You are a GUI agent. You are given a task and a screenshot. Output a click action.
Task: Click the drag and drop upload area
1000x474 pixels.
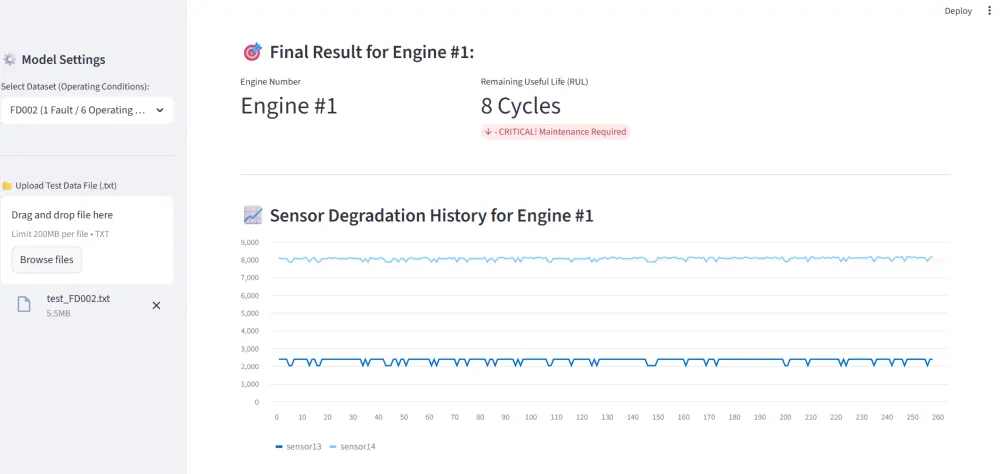tap(87, 224)
